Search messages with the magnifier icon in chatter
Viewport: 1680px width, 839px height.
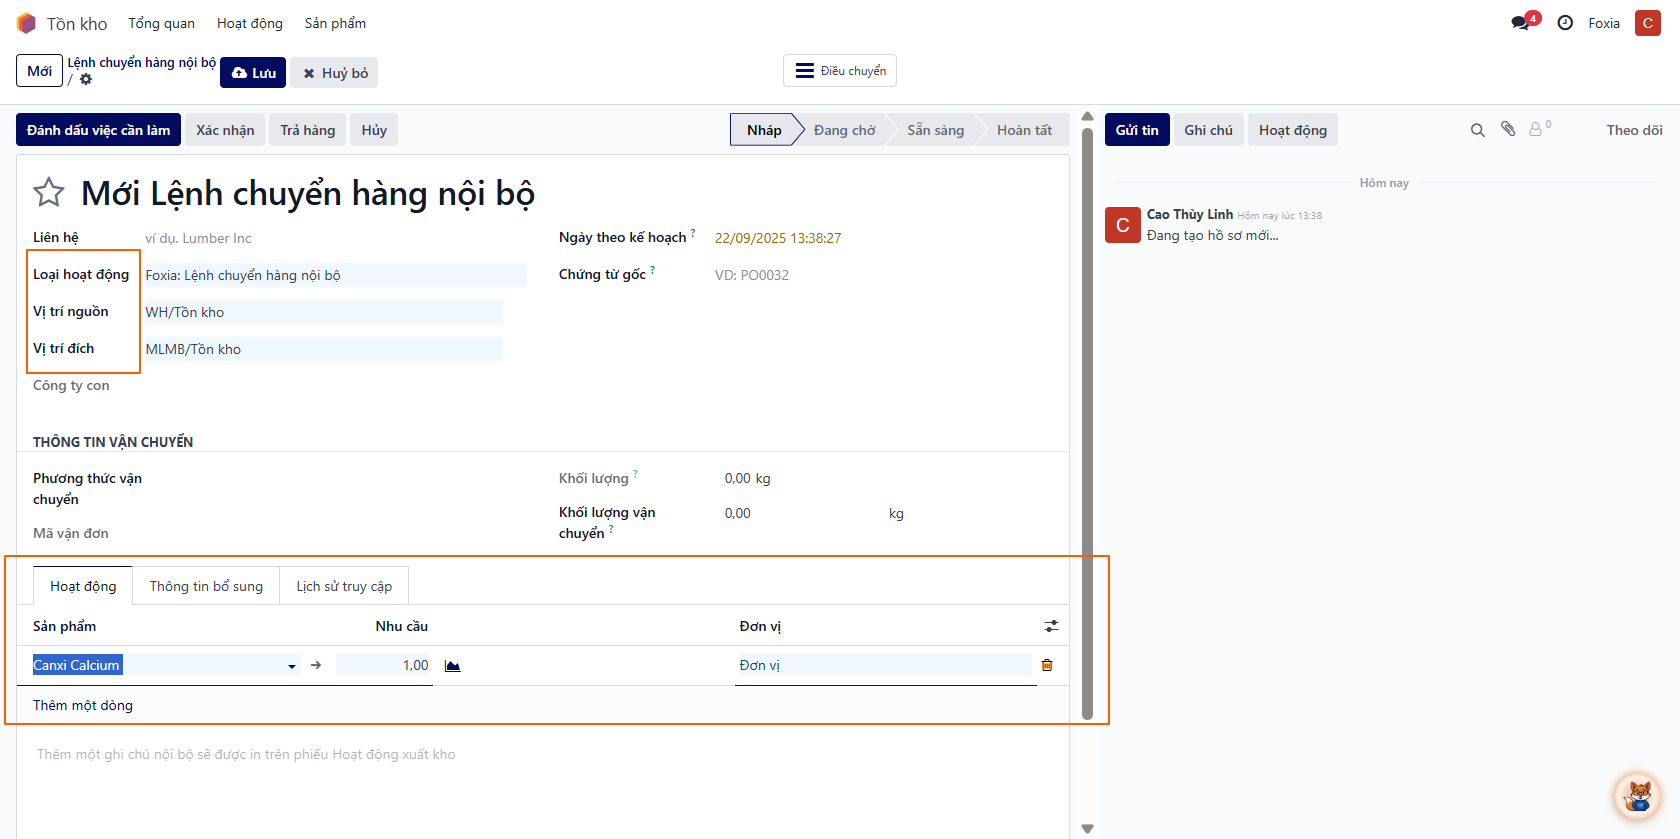(1477, 130)
